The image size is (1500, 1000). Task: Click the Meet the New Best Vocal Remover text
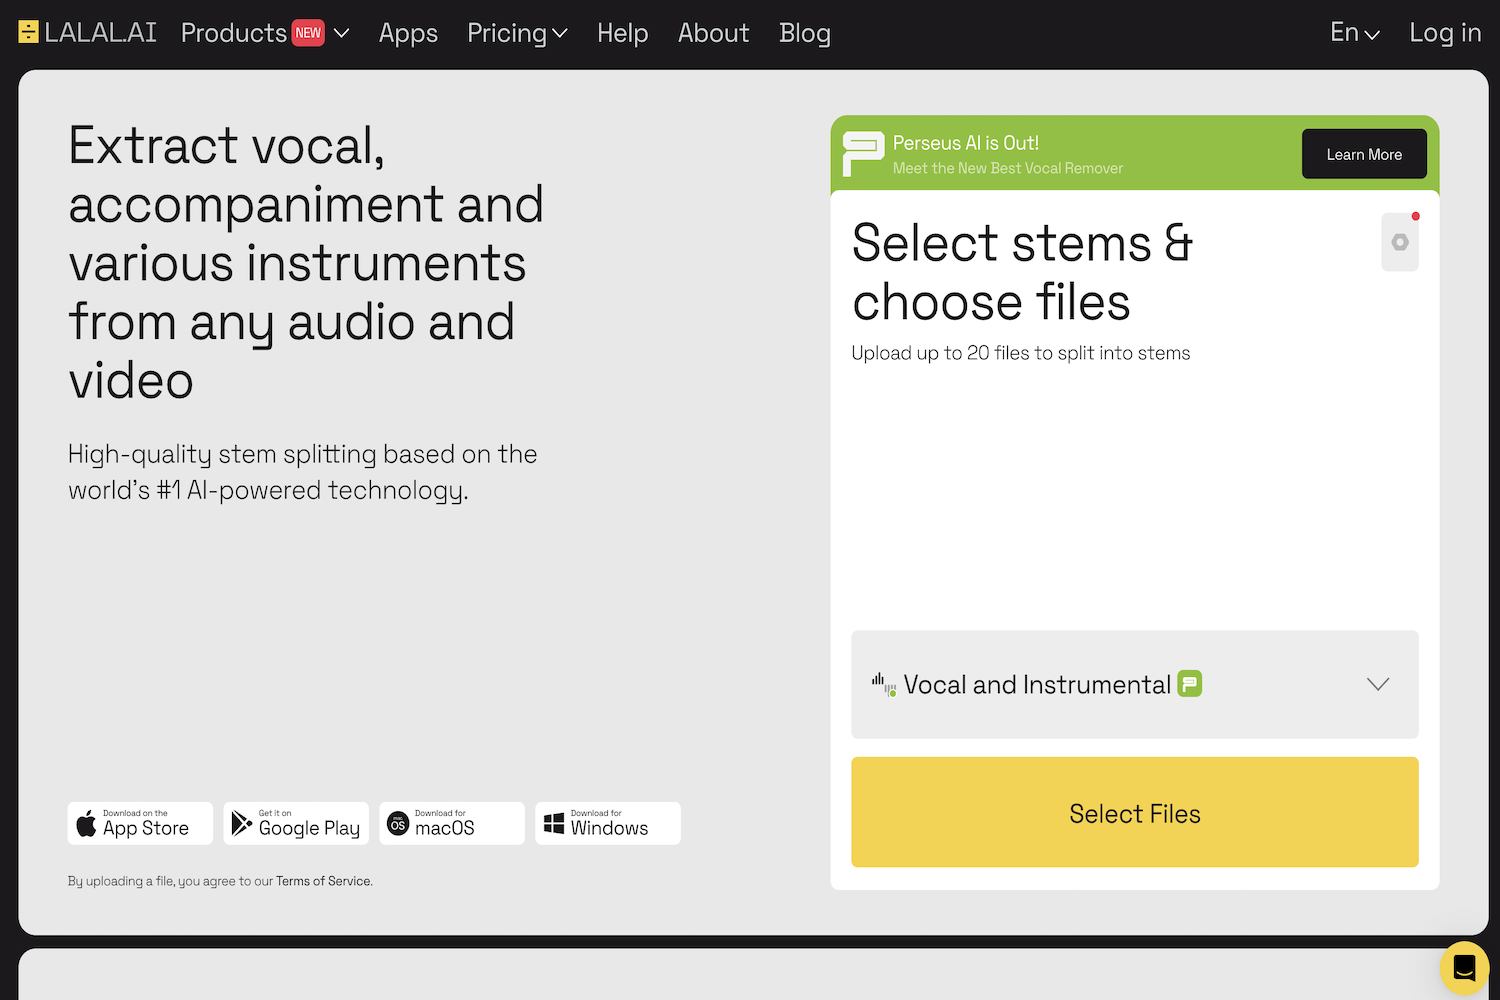[1008, 168]
